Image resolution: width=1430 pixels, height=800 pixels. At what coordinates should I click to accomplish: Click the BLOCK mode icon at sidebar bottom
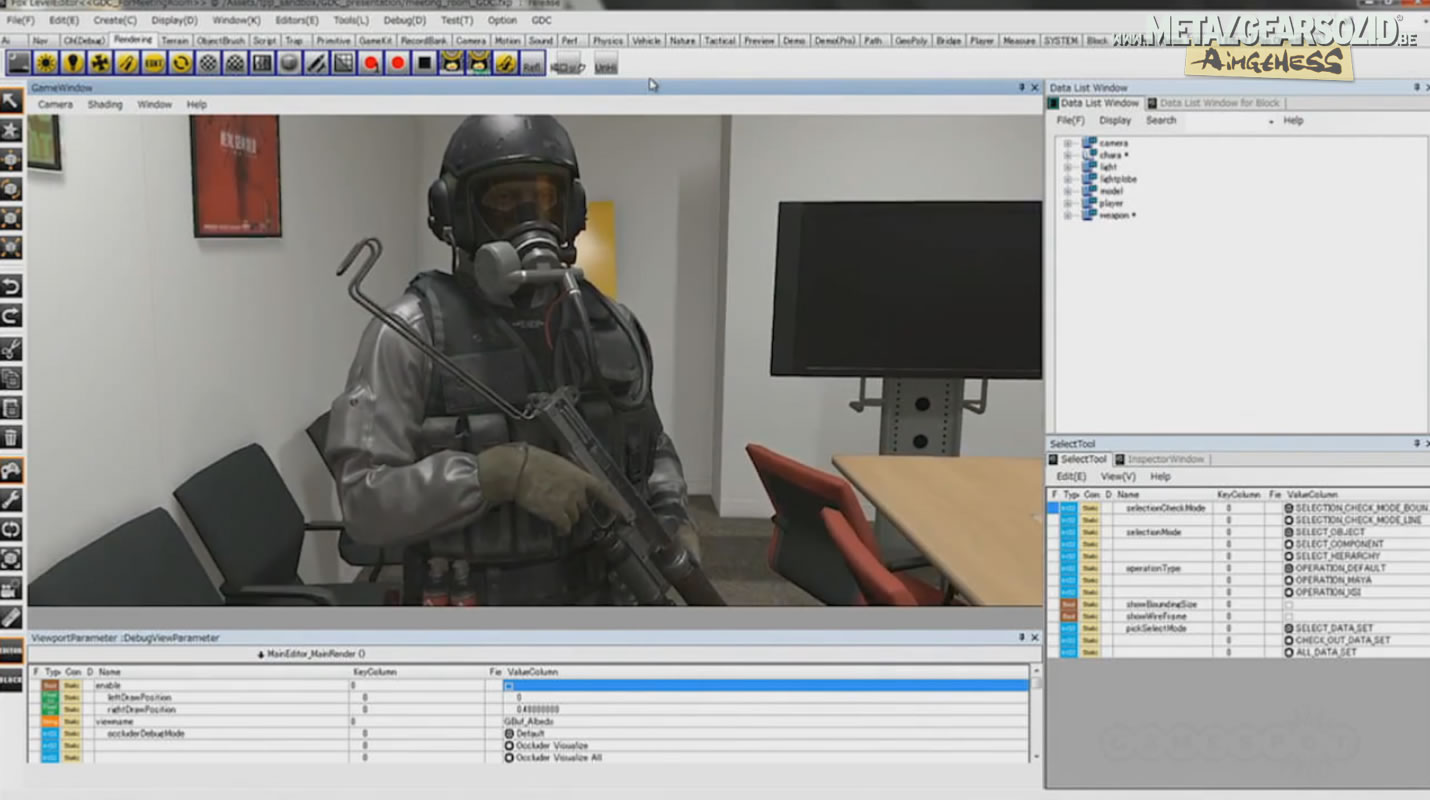pyautogui.click(x=11, y=679)
